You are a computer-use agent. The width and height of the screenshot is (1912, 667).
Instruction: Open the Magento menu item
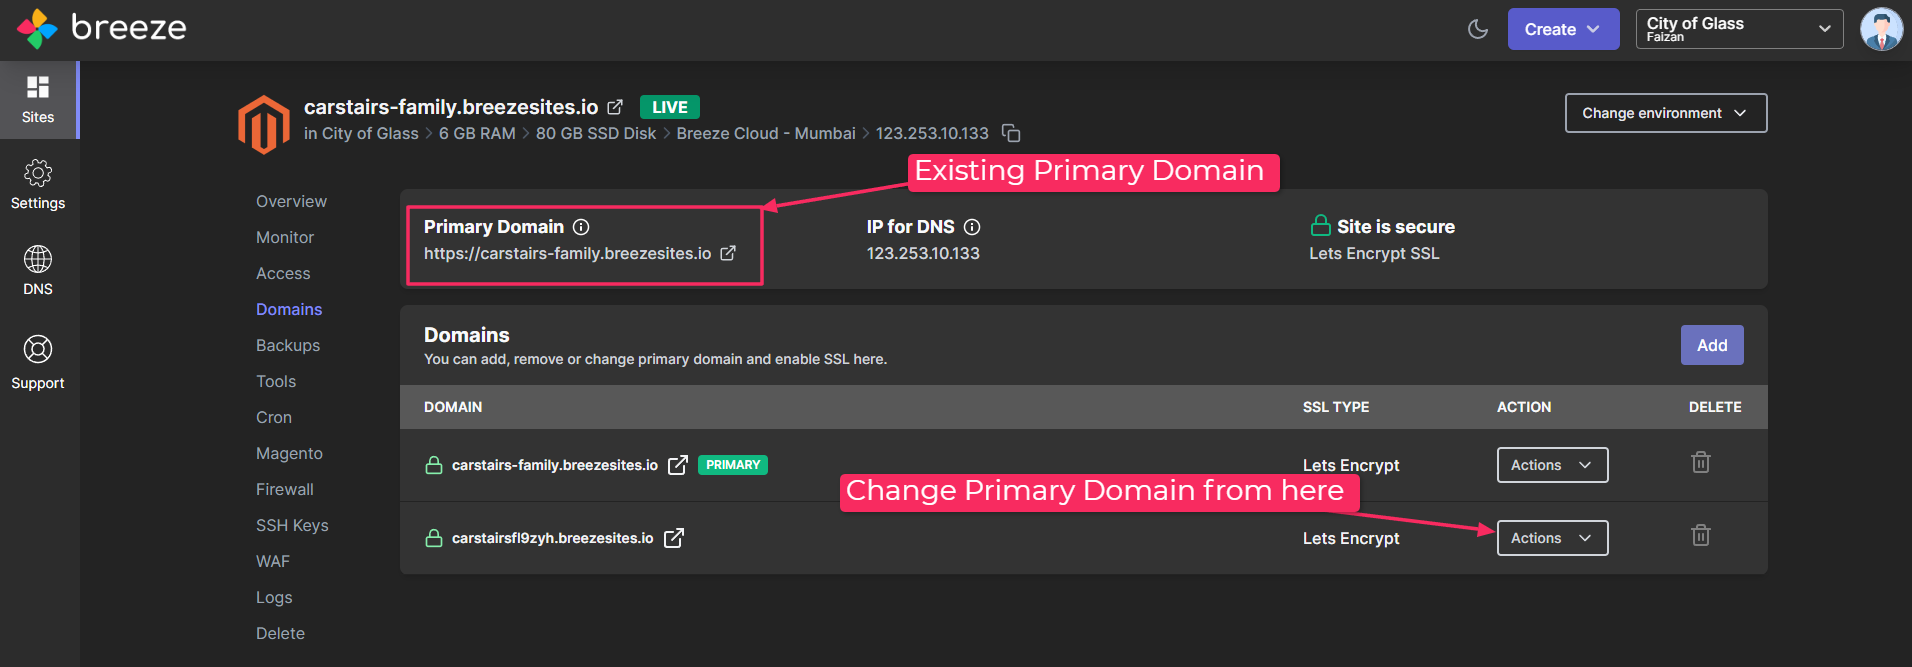(289, 453)
